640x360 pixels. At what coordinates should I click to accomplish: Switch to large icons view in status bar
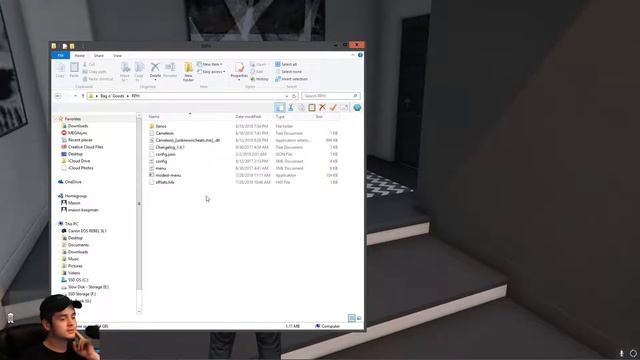[359, 318]
